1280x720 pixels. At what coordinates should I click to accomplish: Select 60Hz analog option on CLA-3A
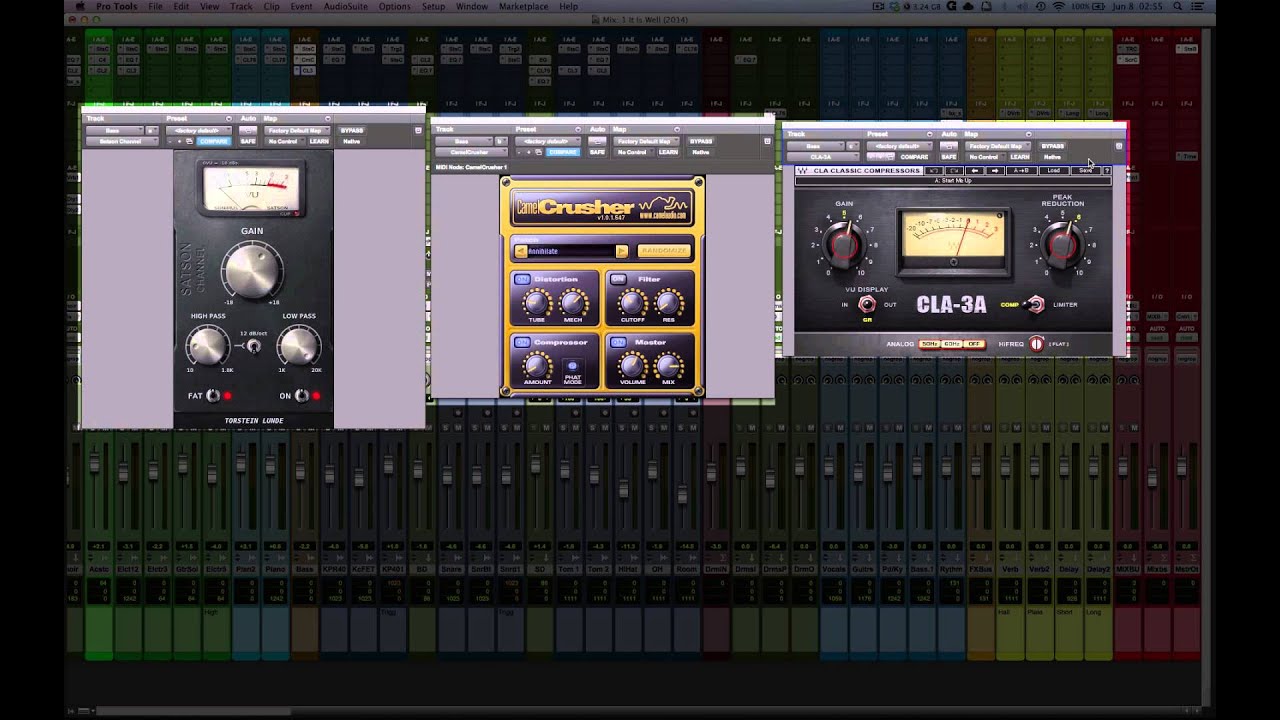point(952,344)
